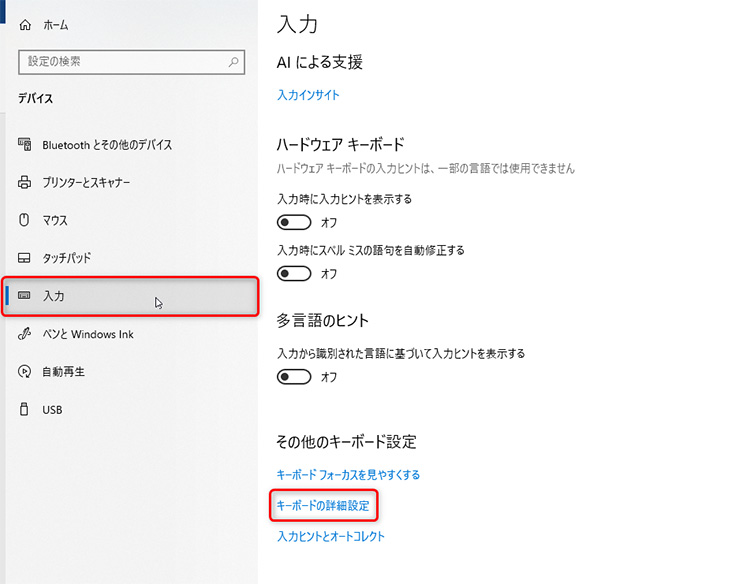Open the 入力インサイト link
The width and height of the screenshot is (750, 584).
(x=308, y=95)
